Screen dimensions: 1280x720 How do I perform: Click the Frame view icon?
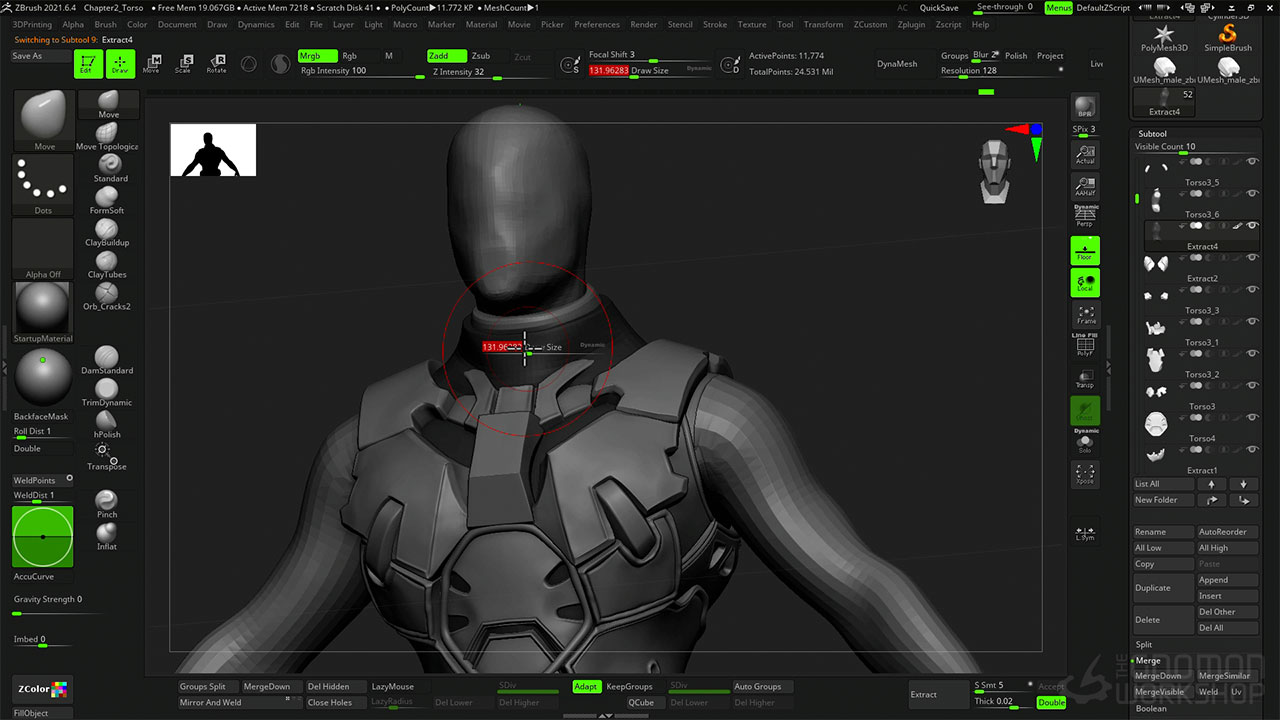(1085, 315)
